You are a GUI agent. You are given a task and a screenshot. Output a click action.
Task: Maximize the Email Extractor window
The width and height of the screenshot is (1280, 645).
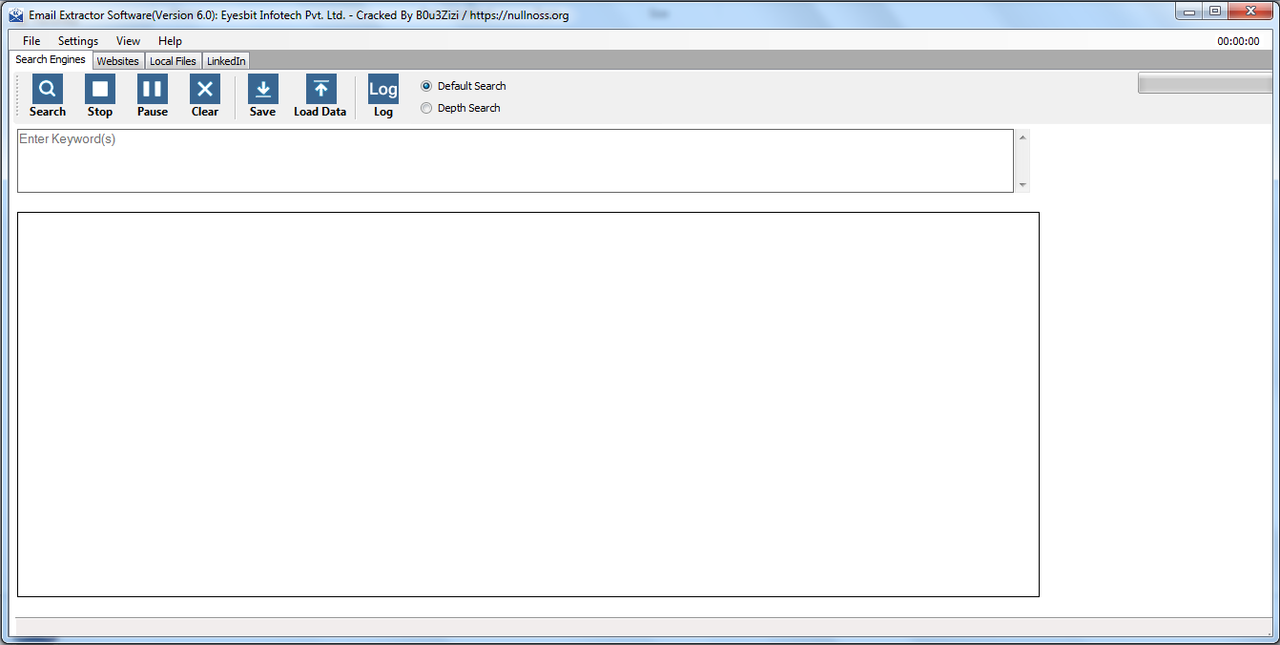(x=1215, y=11)
